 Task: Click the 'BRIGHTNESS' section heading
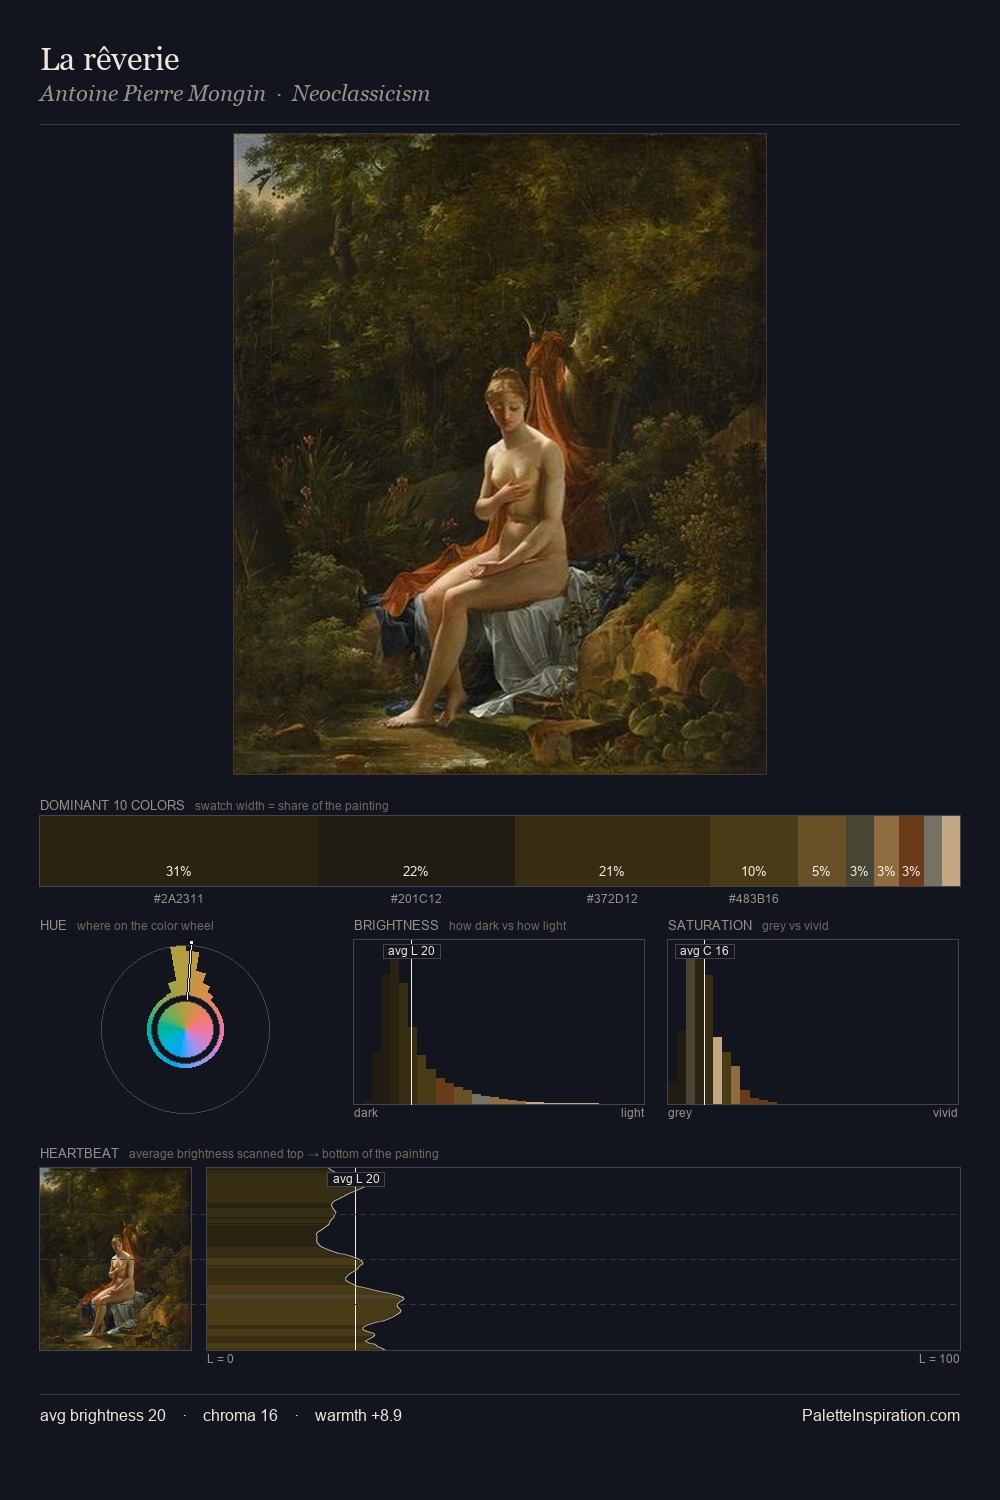(x=396, y=925)
